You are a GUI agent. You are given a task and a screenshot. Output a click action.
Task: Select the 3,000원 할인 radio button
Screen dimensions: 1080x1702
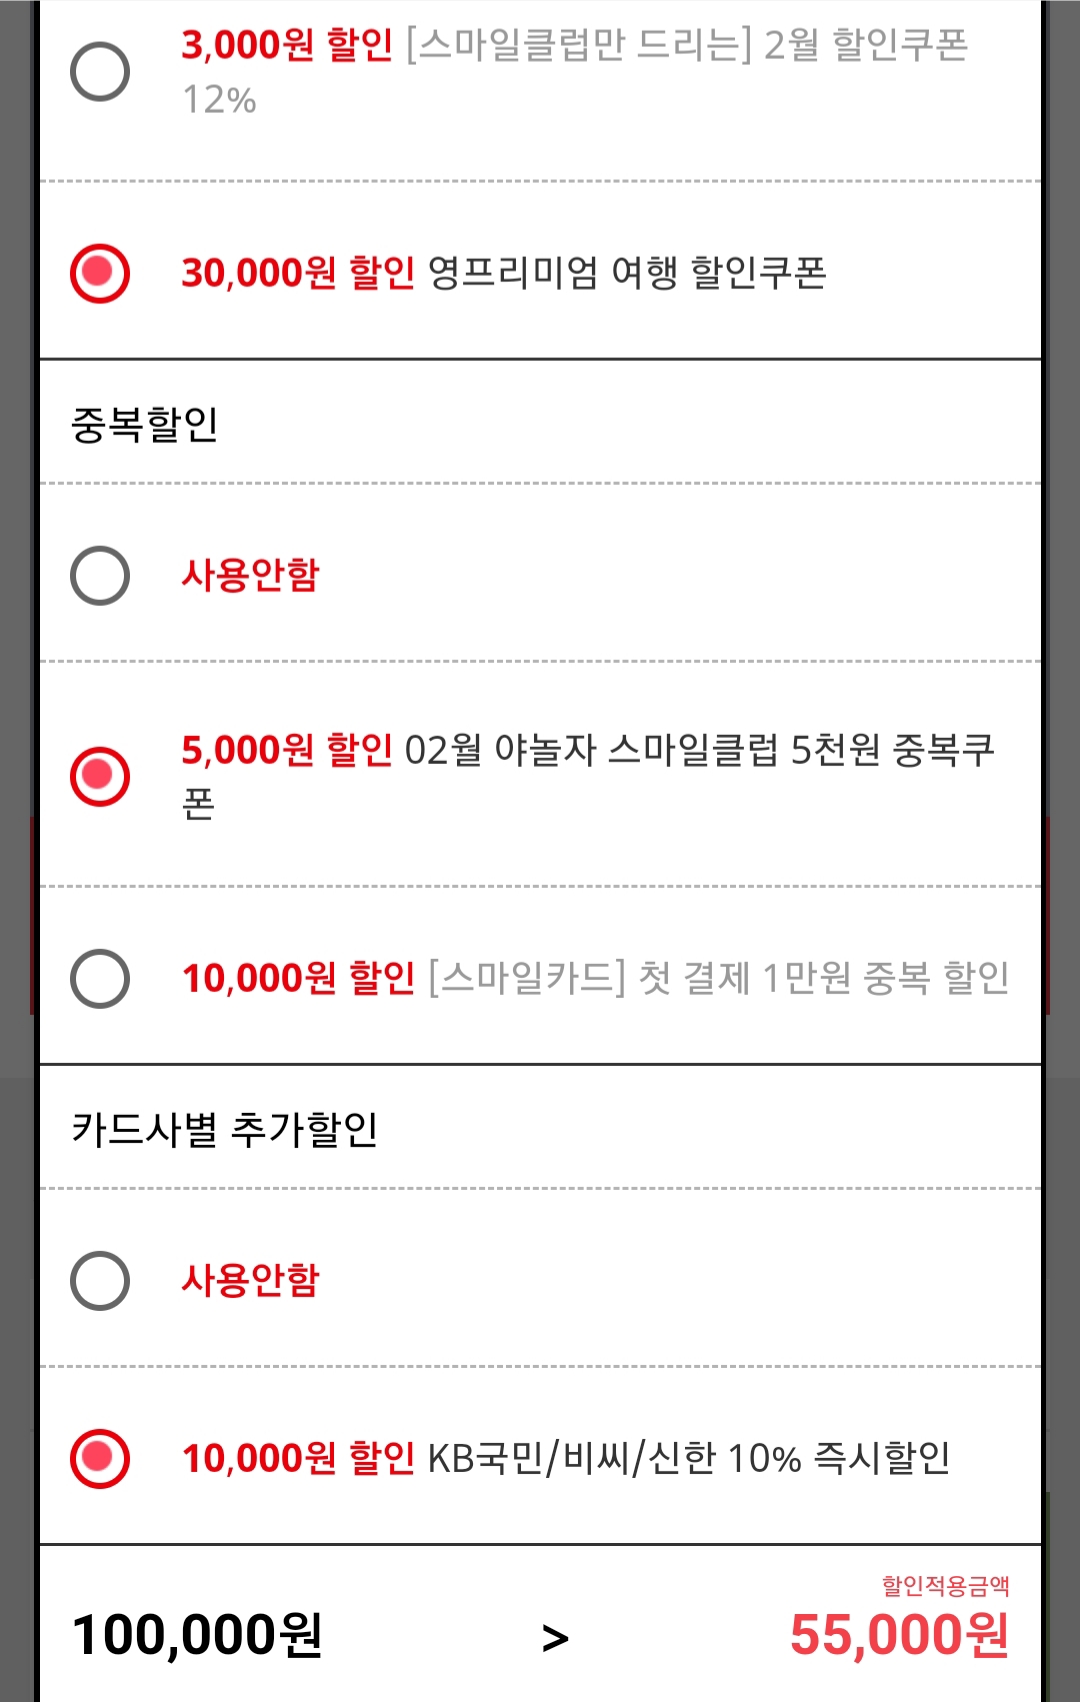coord(100,72)
